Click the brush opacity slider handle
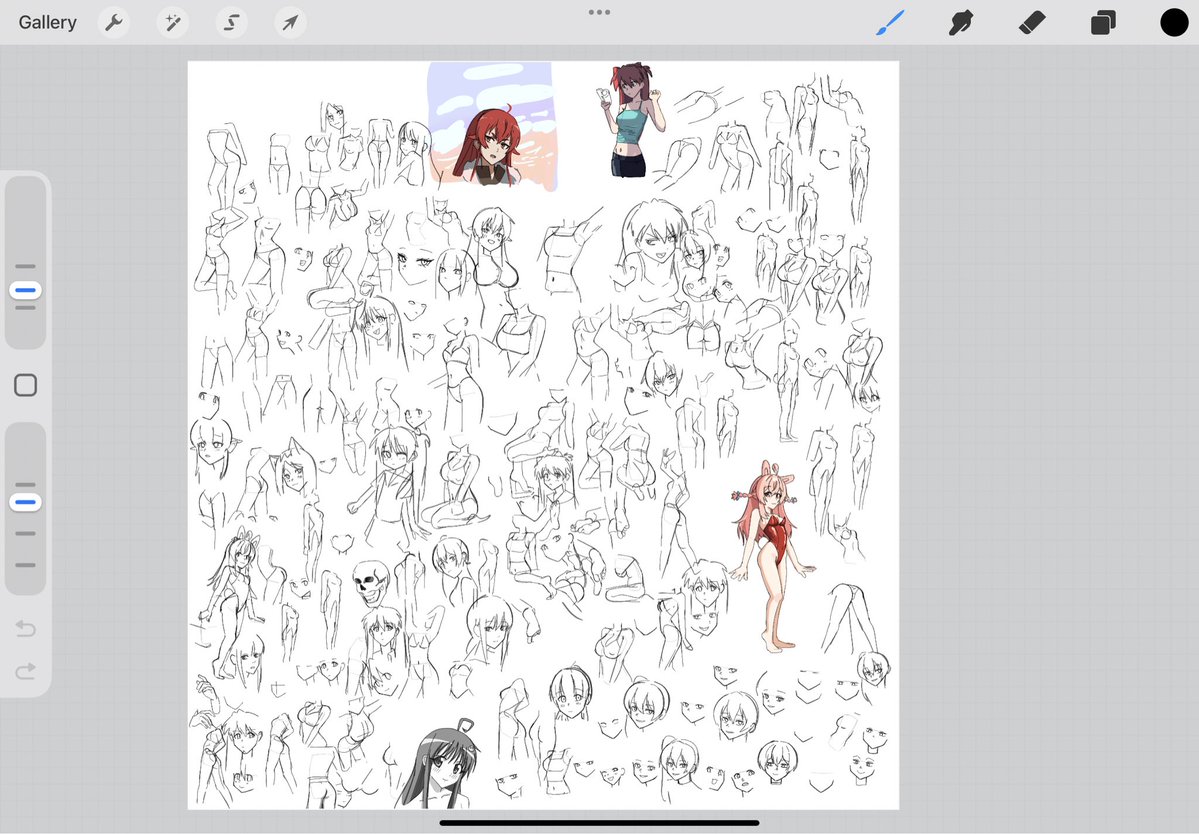 coord(26,502)
